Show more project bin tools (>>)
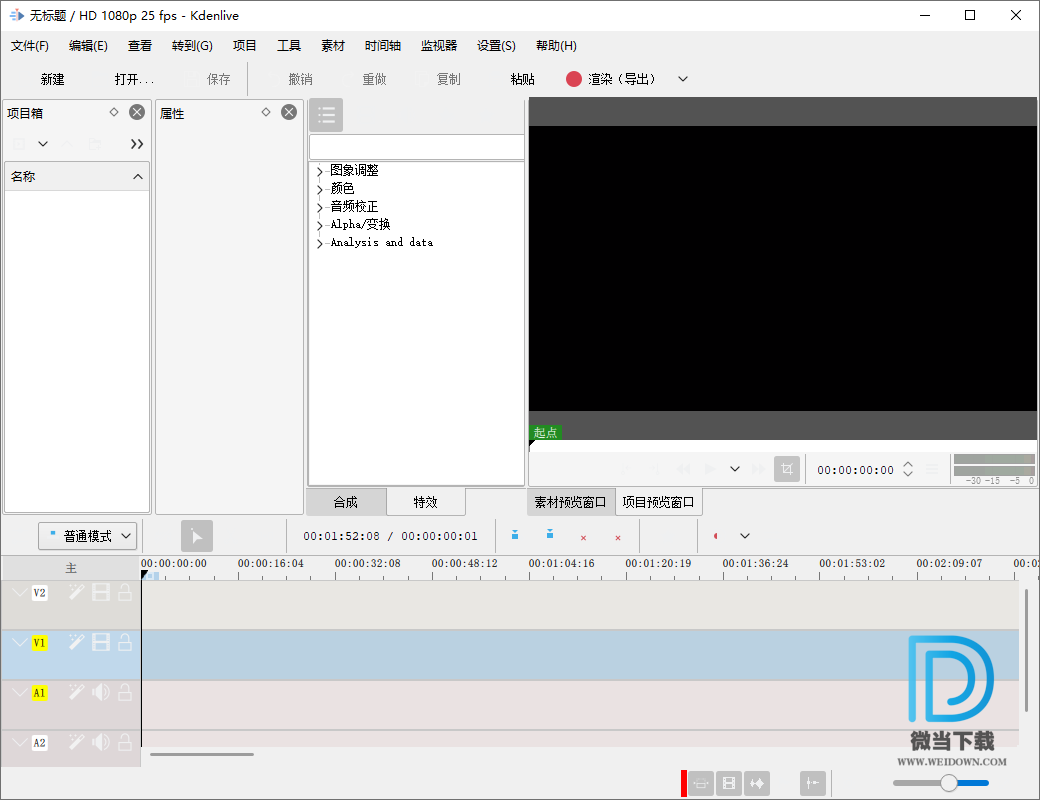The width and height of the screenshot is (1040, 800). tap(137, 144)
